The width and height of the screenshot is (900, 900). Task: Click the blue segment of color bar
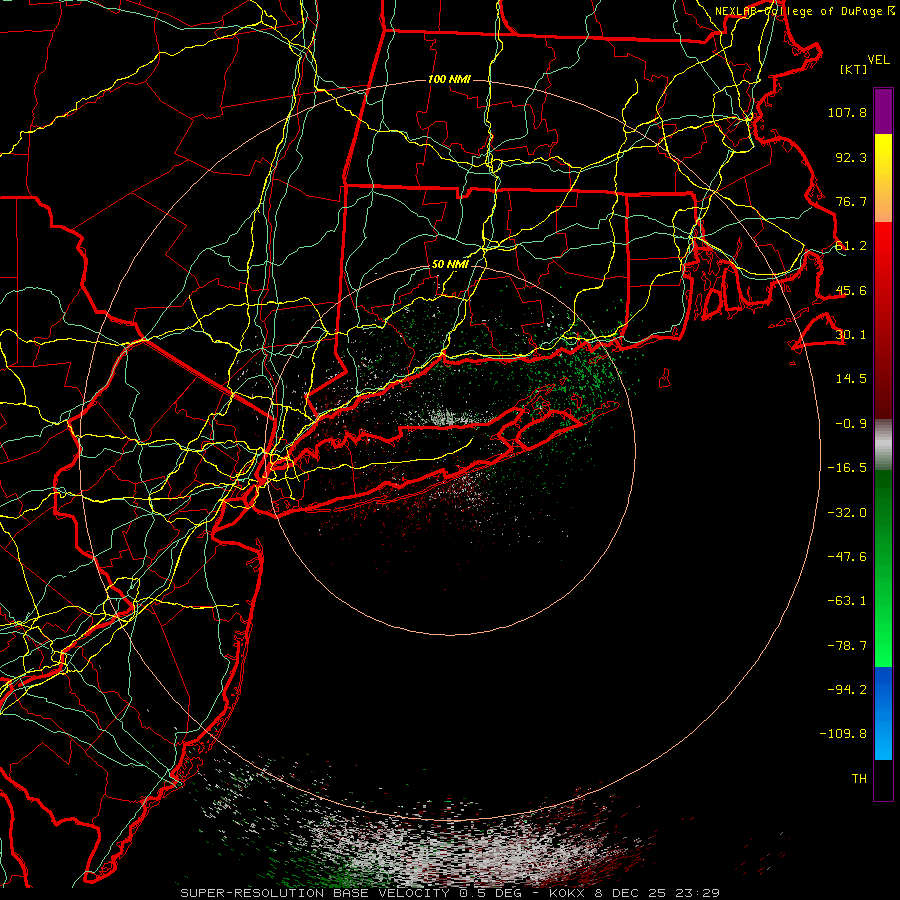pos(883,713)
